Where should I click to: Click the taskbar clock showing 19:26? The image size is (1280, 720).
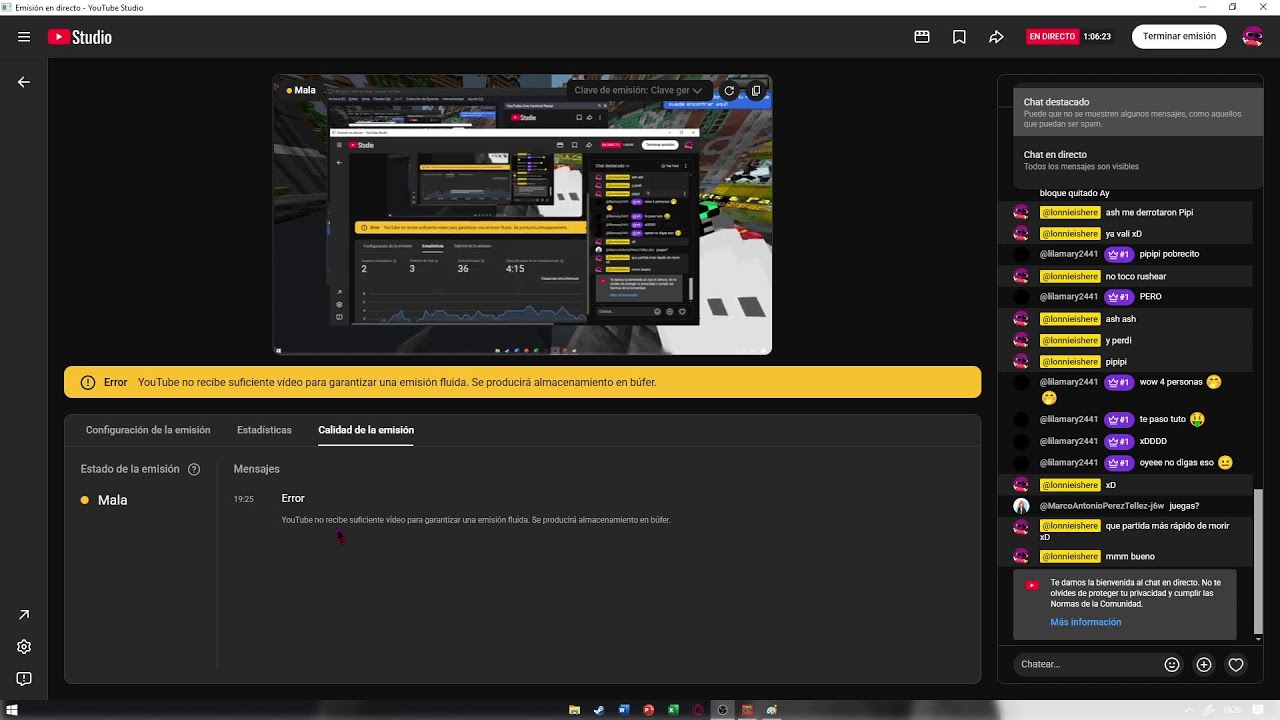click(x=1233, y=710)
